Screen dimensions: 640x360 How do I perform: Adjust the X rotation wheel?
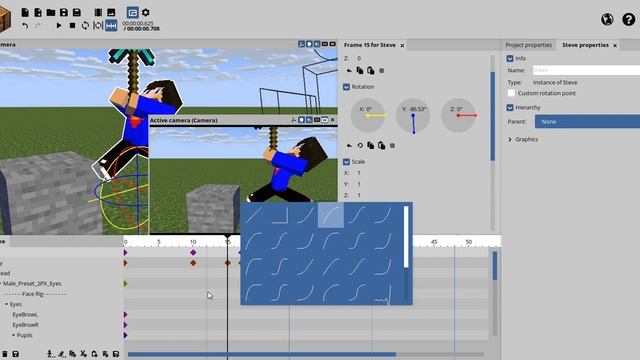(x=368, y=116)
